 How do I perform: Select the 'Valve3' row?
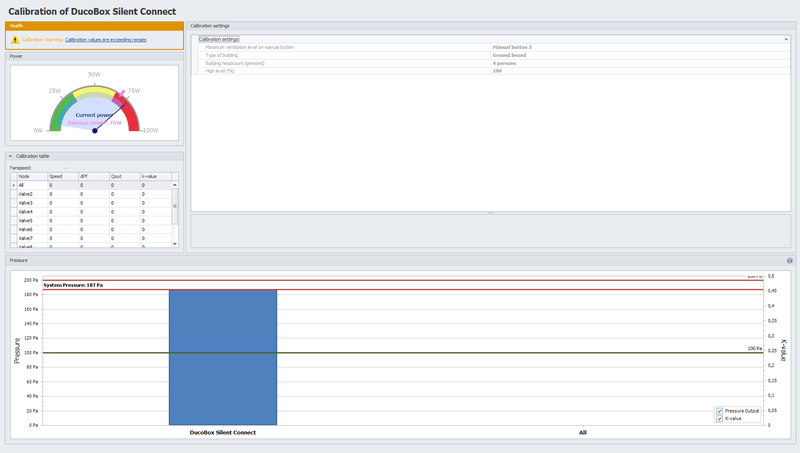pos(91,203)
